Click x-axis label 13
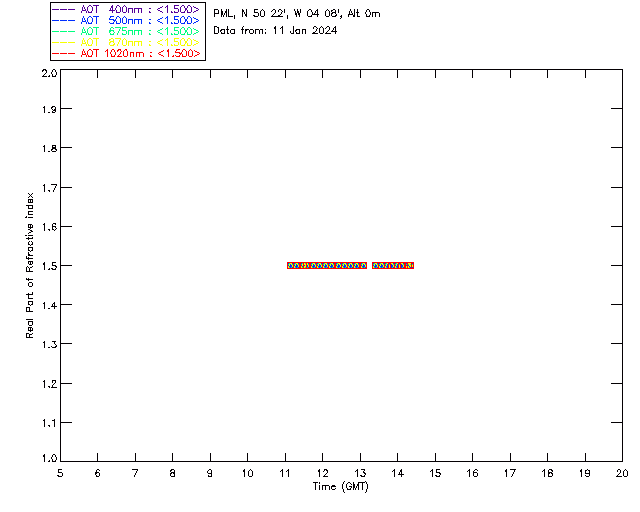The width and height of the screenshot is (640, 512). pos(360,473)
